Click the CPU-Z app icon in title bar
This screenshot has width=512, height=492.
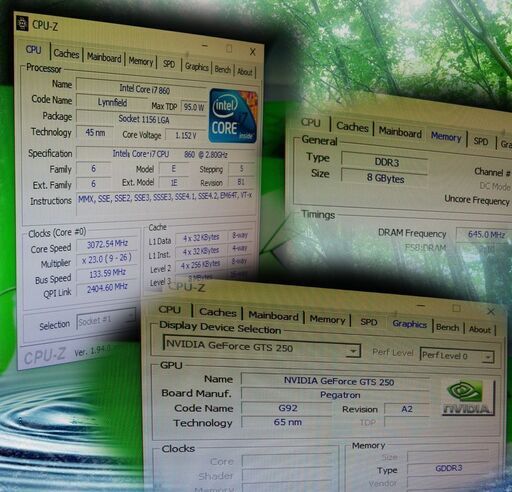(22, 23)
